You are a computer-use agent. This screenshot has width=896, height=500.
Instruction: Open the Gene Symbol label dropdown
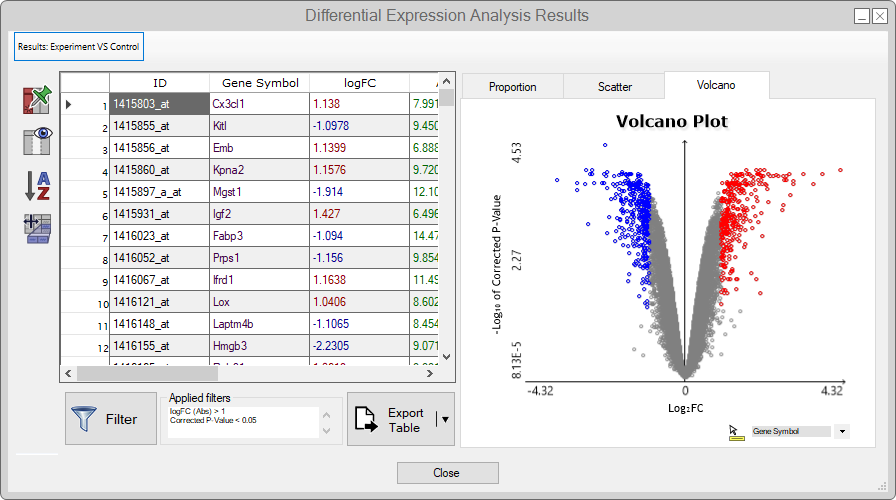[842, 431]
